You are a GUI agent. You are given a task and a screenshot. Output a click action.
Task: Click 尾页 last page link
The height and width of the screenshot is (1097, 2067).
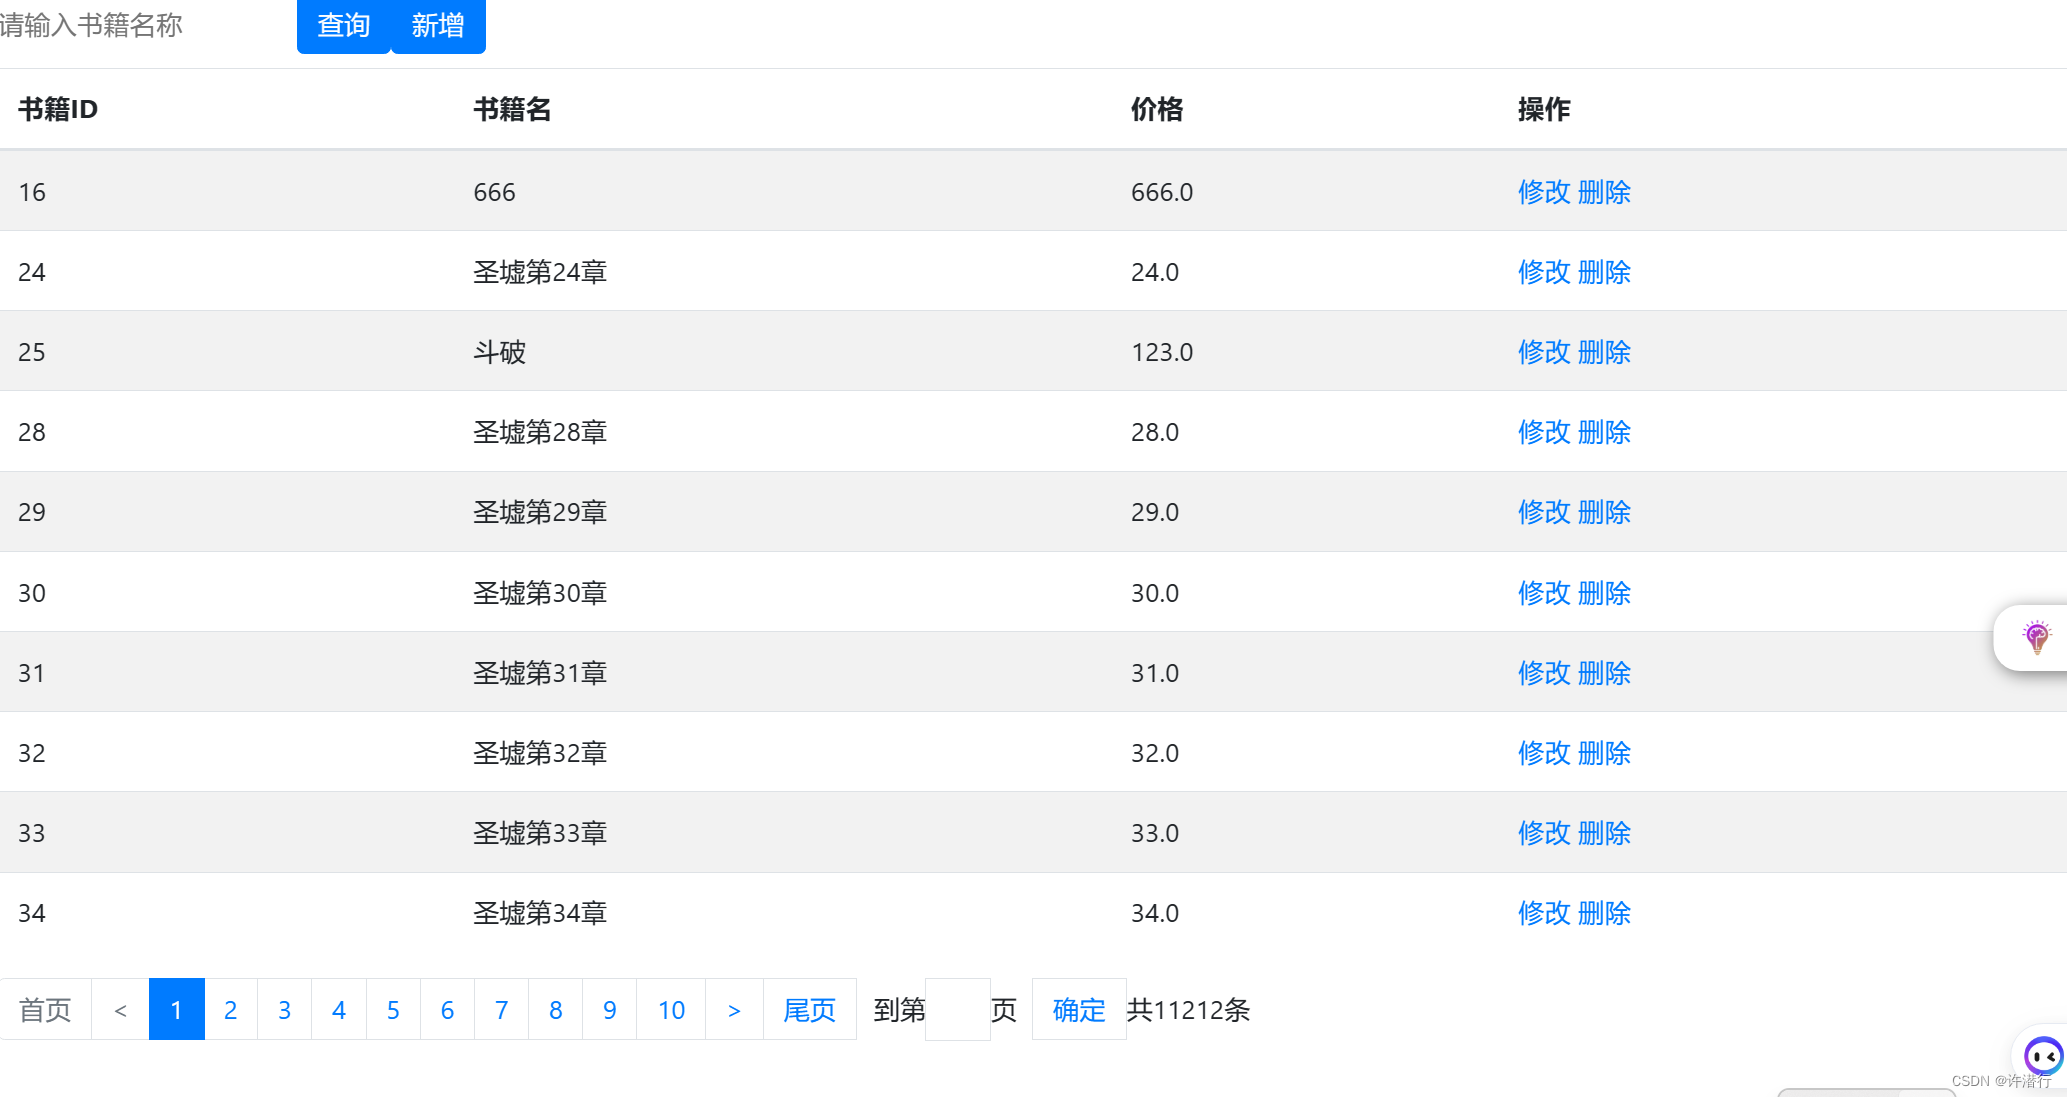[809, 1010]
